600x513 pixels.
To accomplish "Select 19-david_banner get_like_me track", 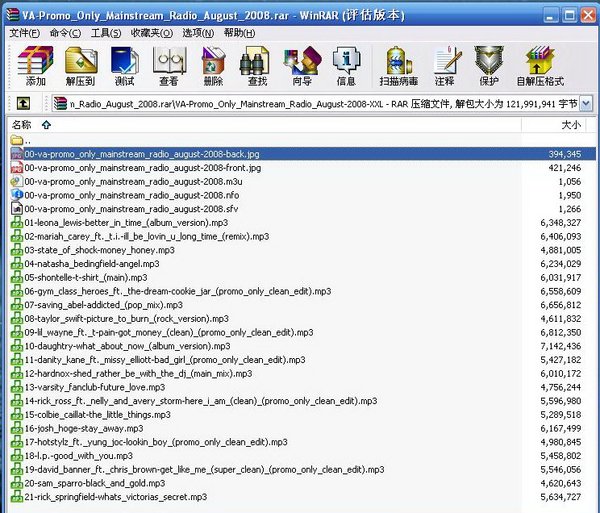I will 204,470.
